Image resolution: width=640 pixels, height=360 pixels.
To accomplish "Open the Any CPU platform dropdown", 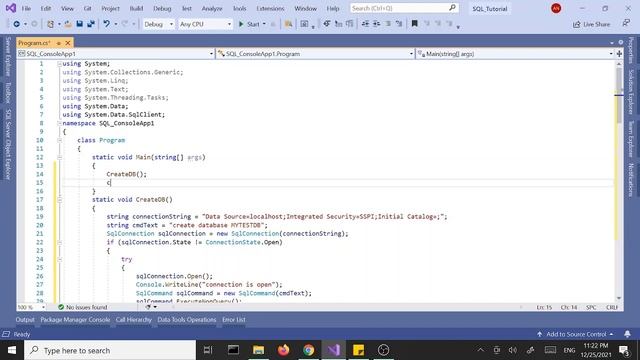I will tap(205, 24).
